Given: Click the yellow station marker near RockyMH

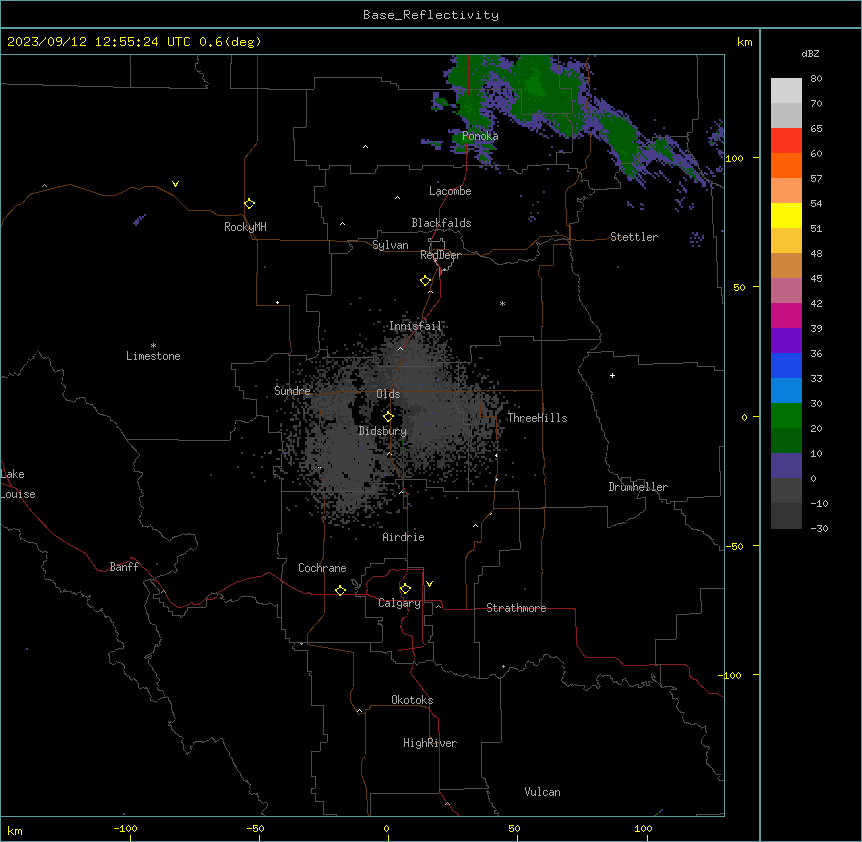Looking at the screenshot, I should [x=250, y=204].
